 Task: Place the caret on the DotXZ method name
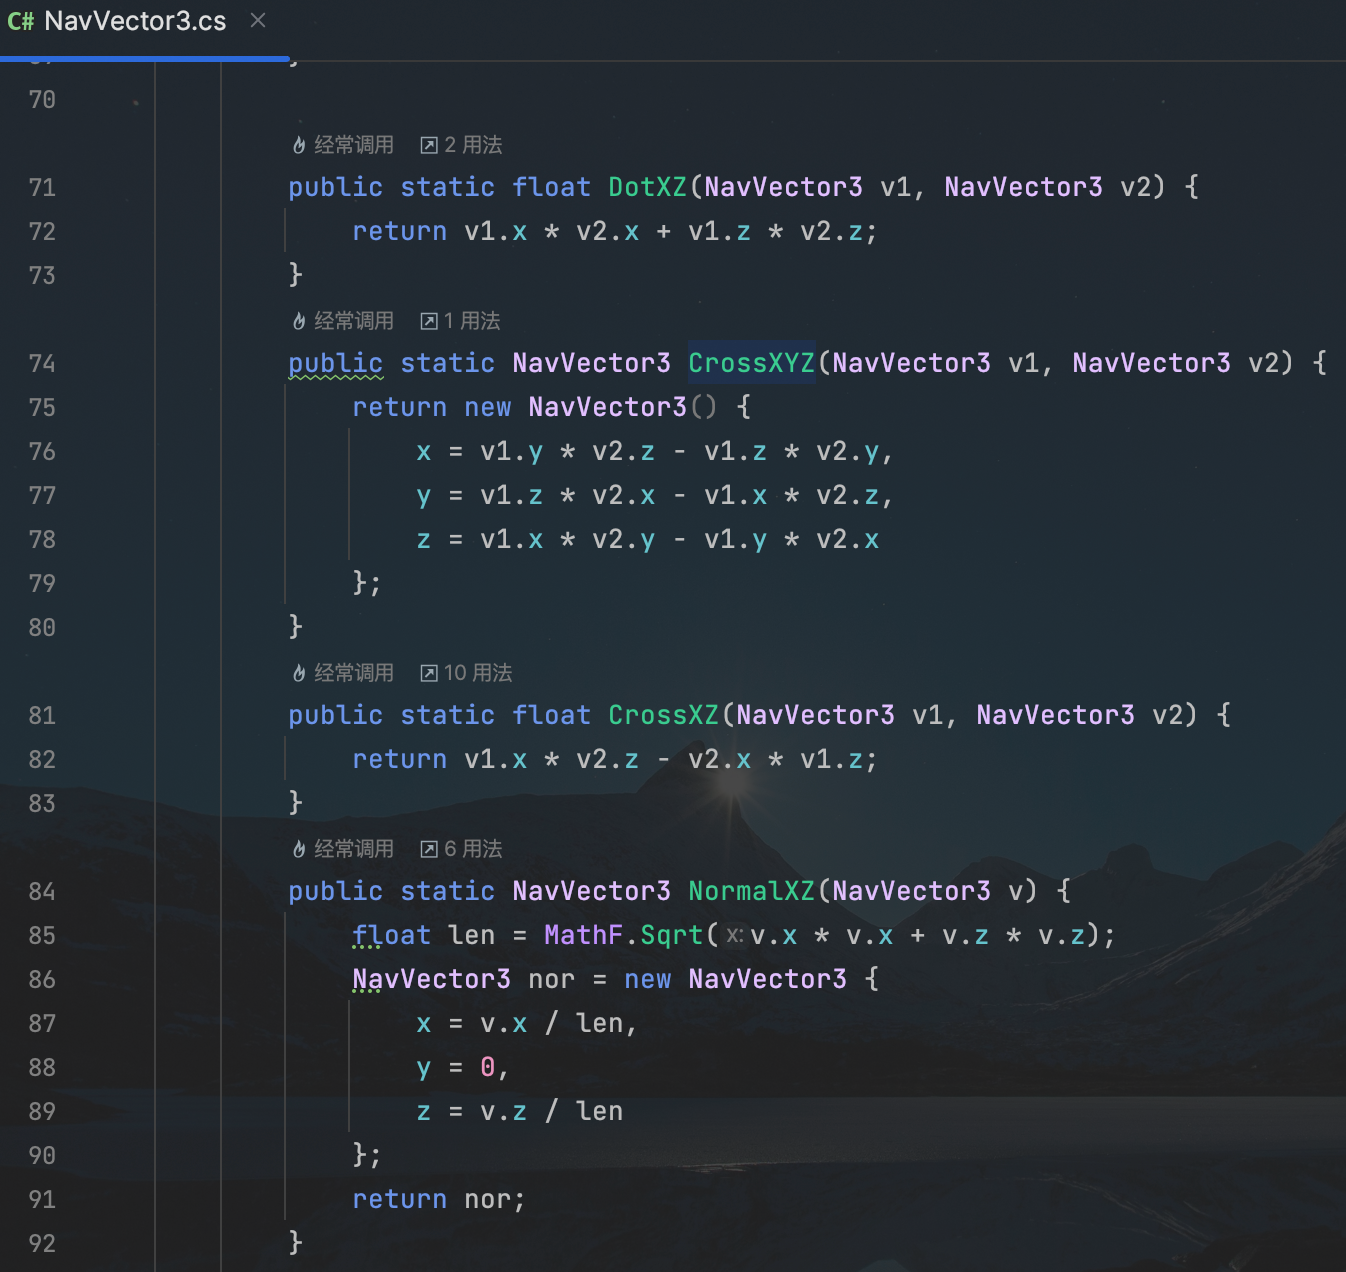point(648,187)
